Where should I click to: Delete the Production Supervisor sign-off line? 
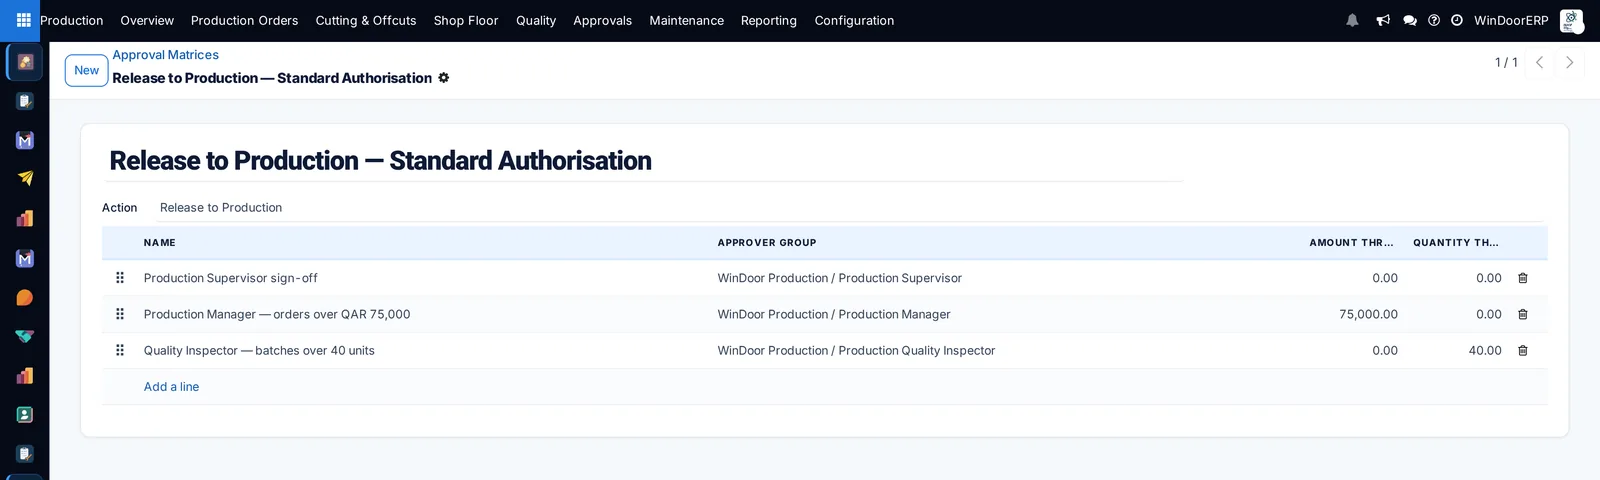pyautogui.click(x=1523, y=278)
